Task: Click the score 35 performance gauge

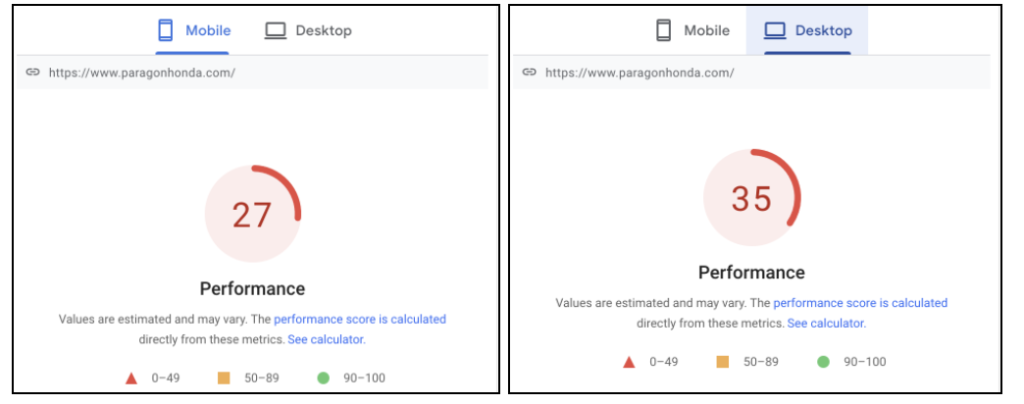Action: [752, 197]
